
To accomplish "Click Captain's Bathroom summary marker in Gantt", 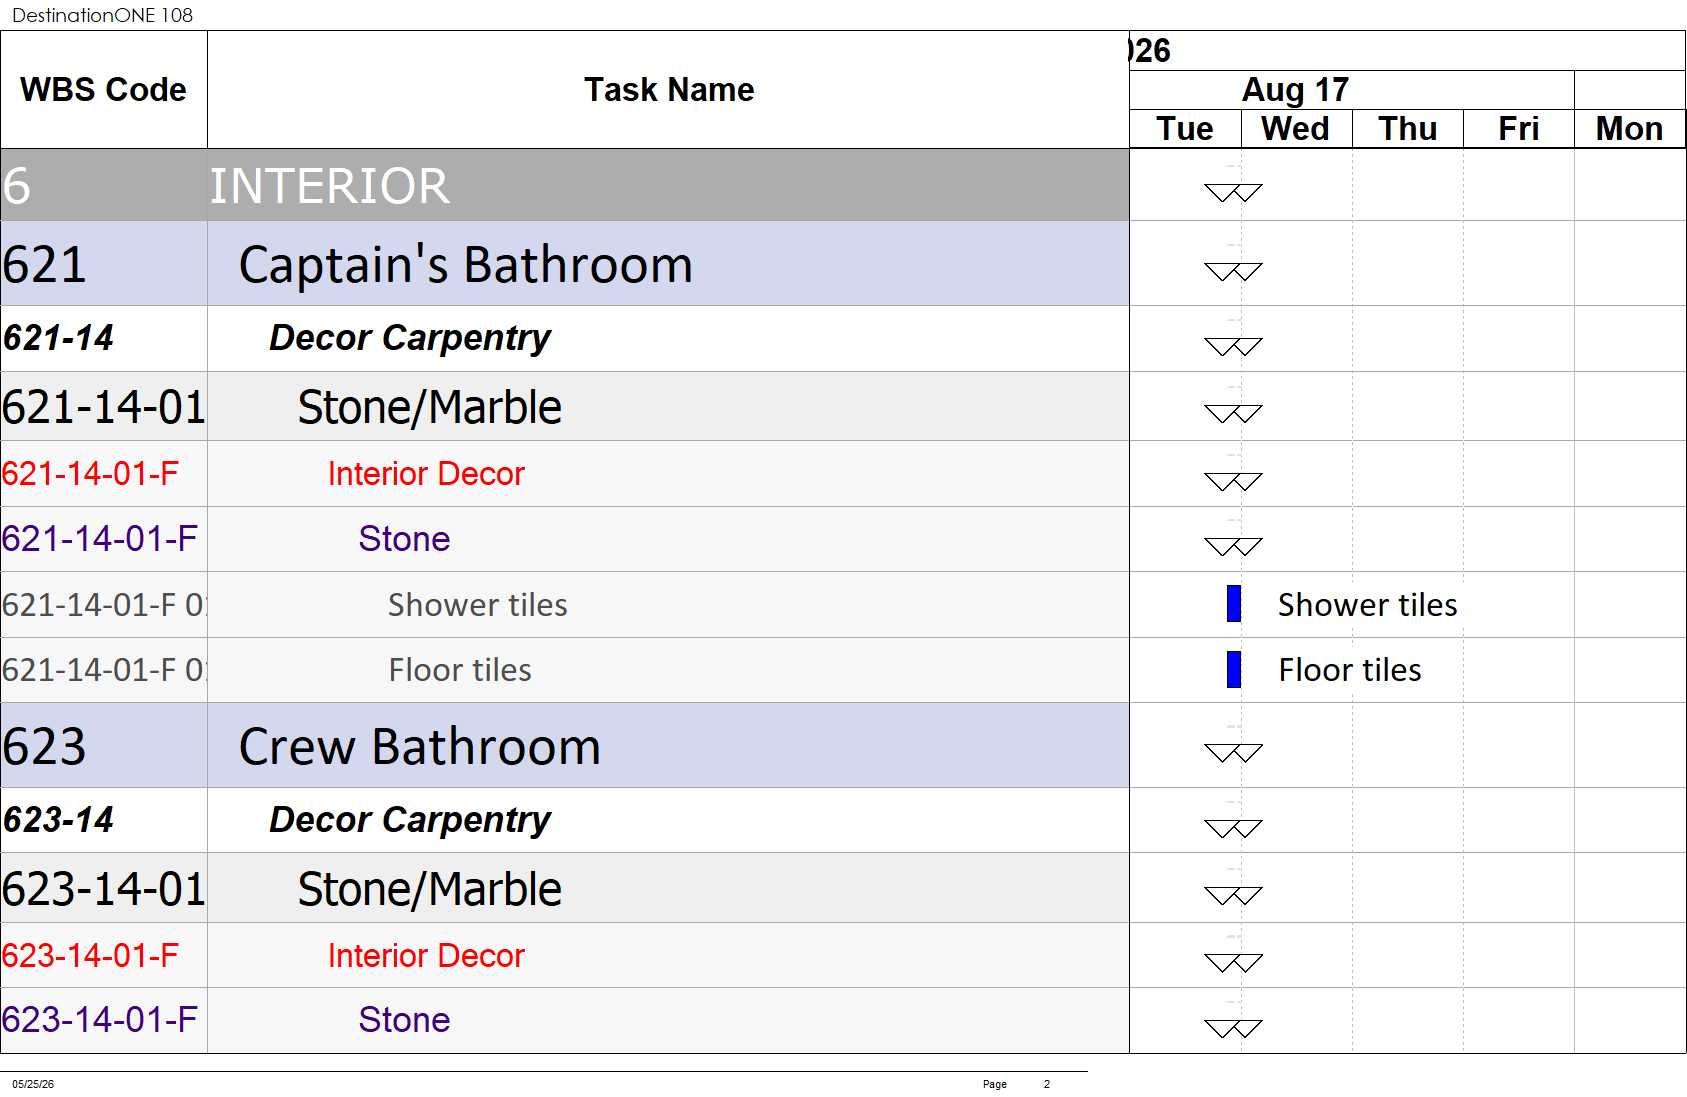I will 1233,271.
